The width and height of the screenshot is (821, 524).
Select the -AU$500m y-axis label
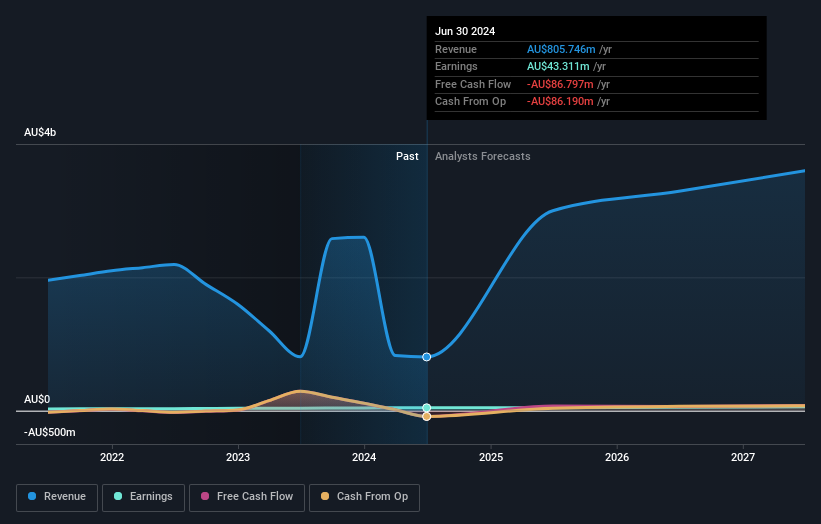tap(49, 432)
